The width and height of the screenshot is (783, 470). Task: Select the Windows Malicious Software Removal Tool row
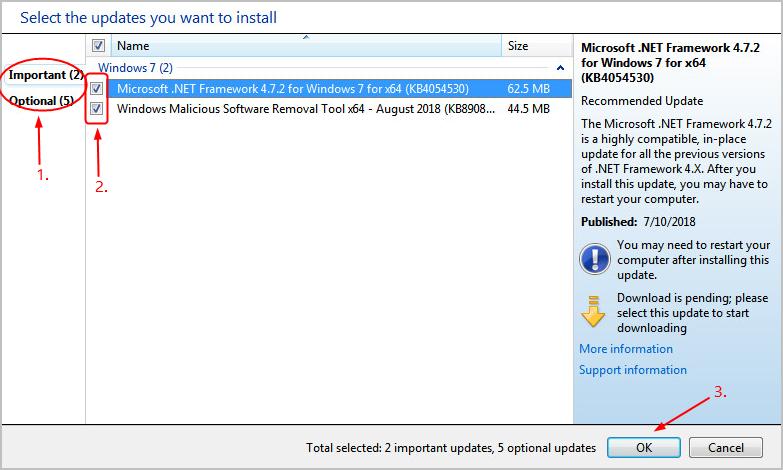pyautogui.click(x=300, y=108)
